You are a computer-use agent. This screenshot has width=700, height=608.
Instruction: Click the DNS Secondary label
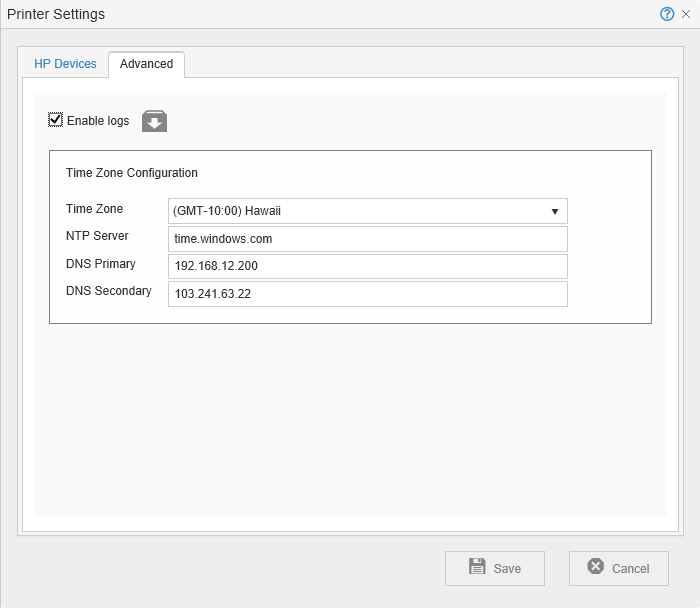click(x=109, y=291)
